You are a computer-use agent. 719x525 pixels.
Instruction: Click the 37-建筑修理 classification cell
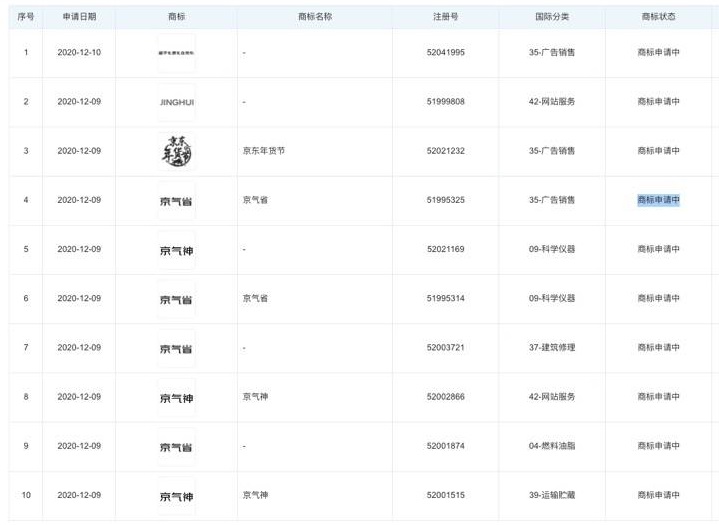point(553,348)
